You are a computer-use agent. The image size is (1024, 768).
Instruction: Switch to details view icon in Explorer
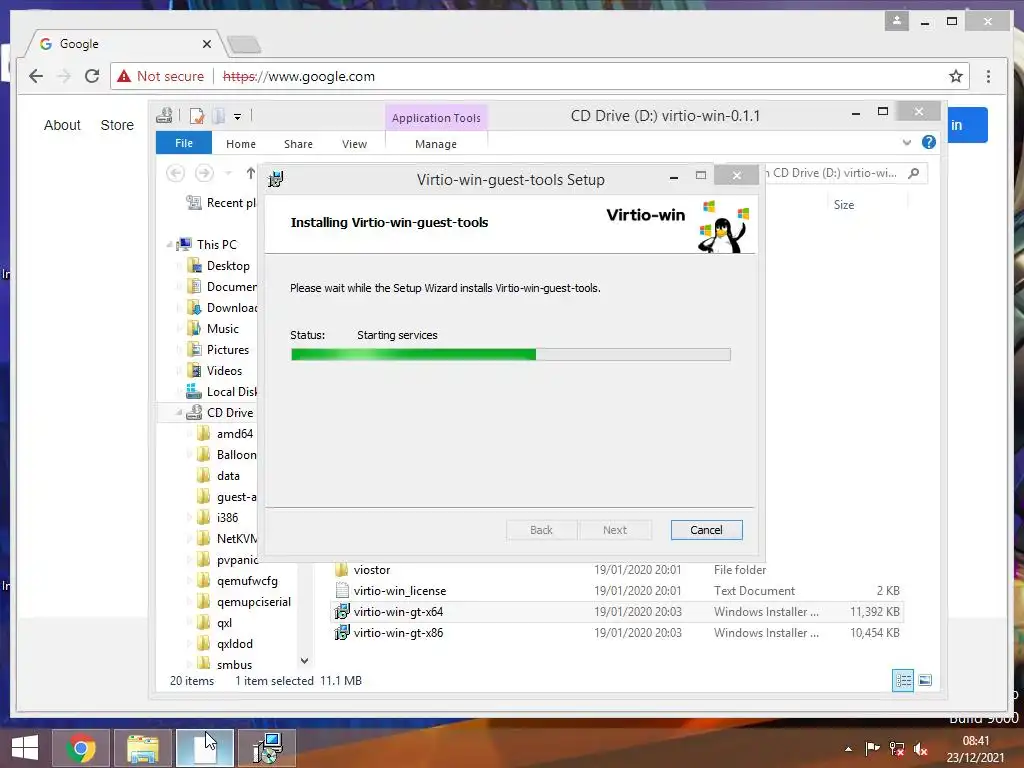point(903,680)
